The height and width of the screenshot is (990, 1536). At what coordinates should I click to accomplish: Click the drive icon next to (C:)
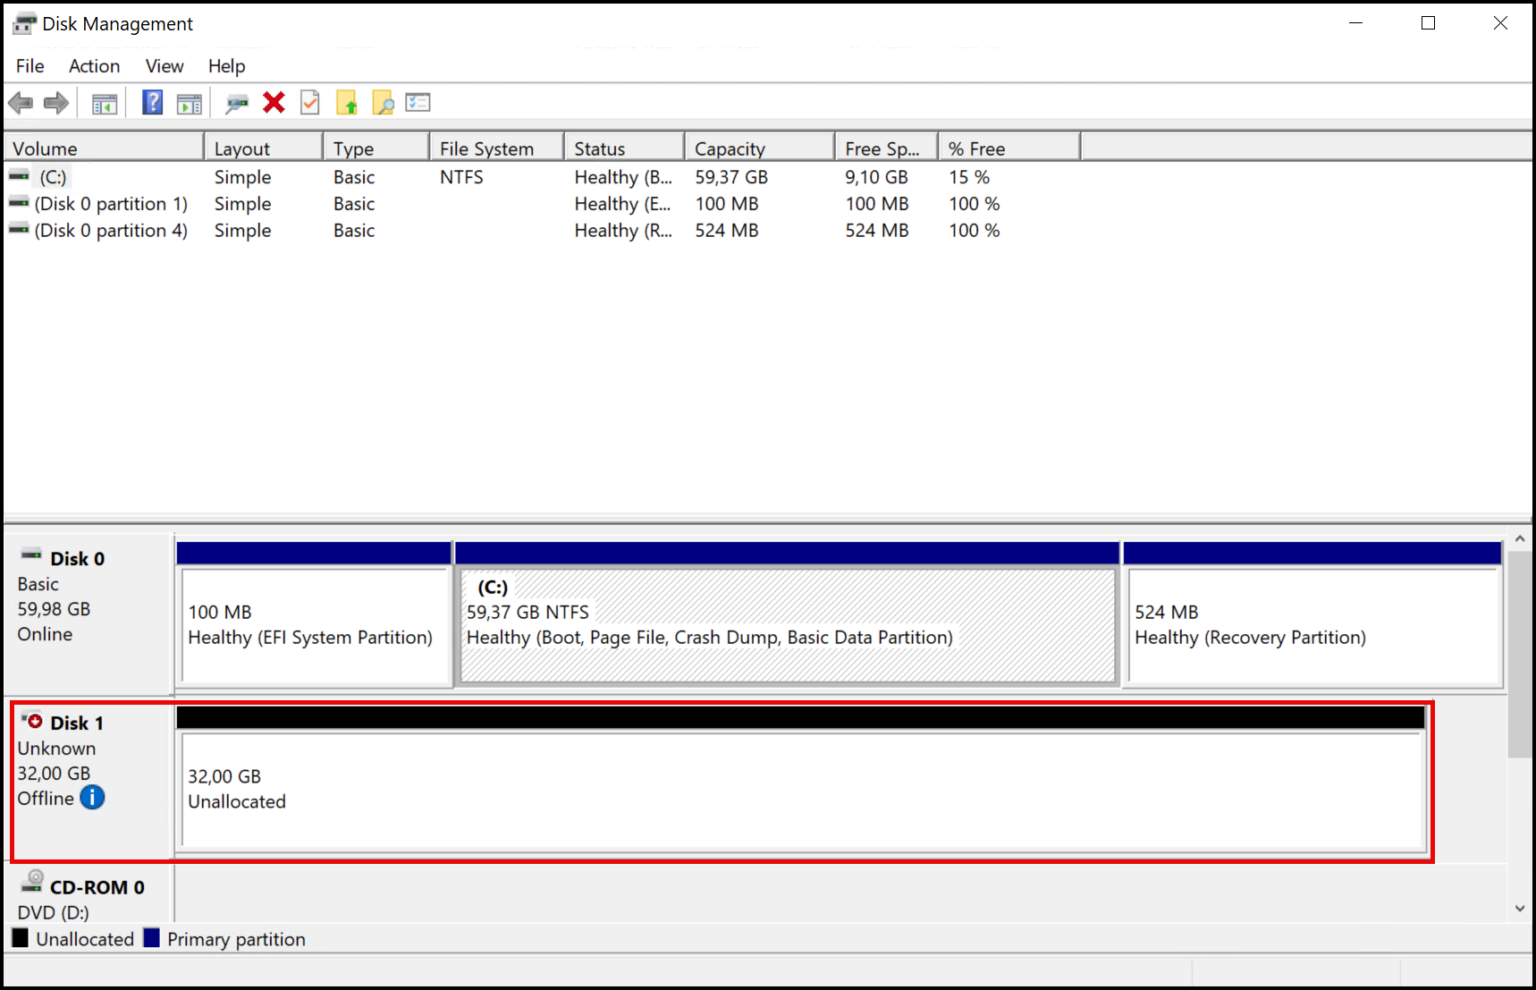tap(18, 176)
